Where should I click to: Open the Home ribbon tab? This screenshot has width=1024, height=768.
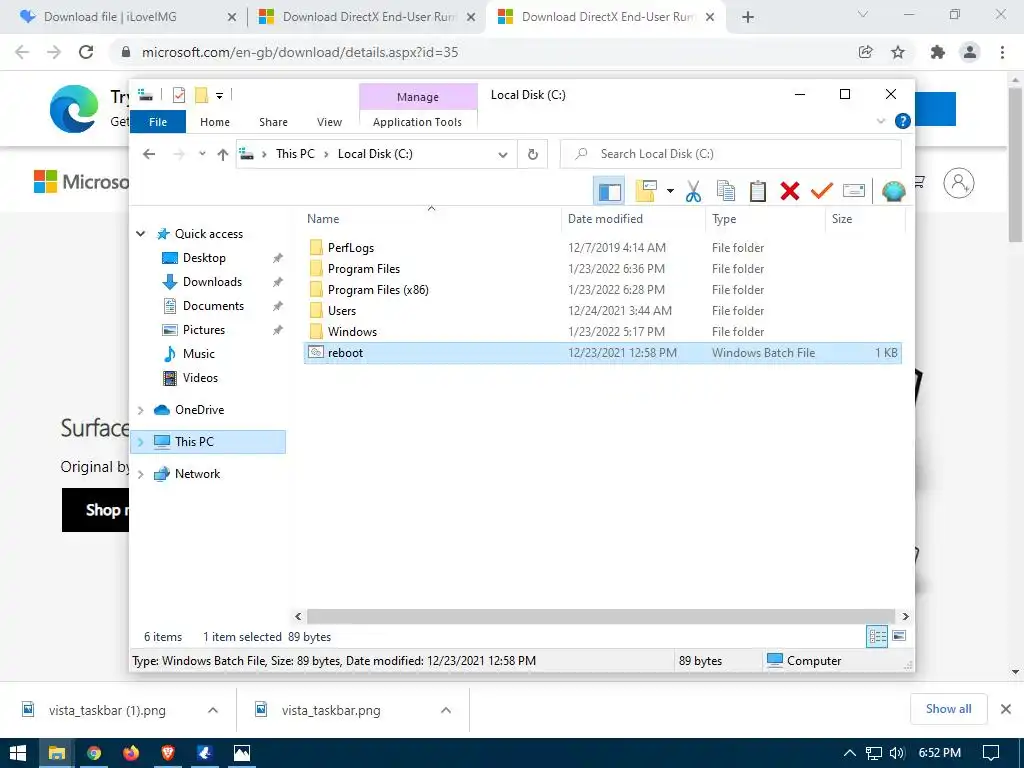click(215, 122)
